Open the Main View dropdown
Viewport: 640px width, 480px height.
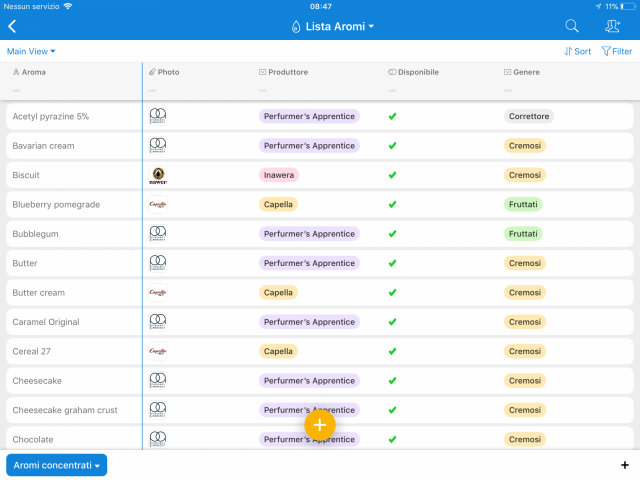pyautogui.click(x=31, y=51)
